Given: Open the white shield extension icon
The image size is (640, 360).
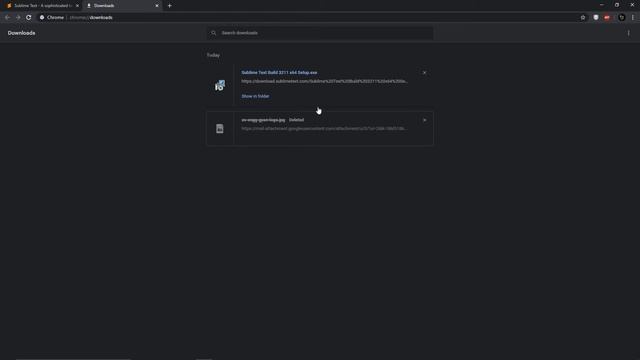Looking at the screenshot, I should pos(596,18).
